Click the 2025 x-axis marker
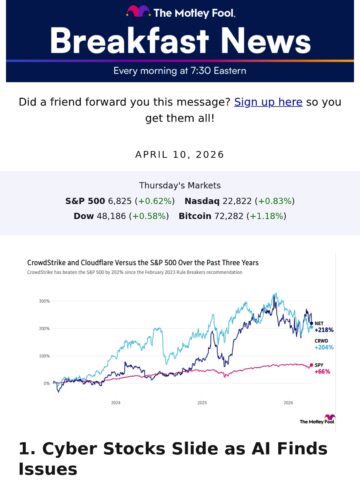This screenshot has height=480, width=360. pos(202,403)
